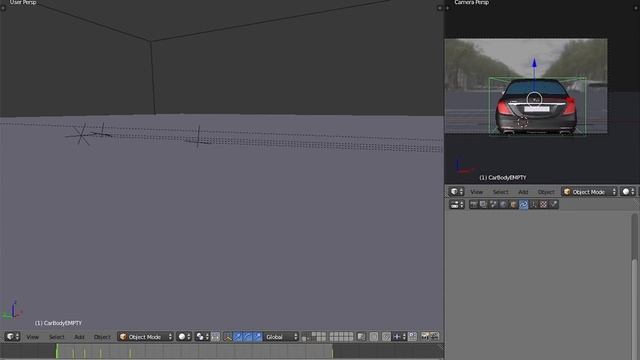Open viewport shading dropdown in camera viewport
This screenshot has height=360, width=640.
[x=628, y=191]
